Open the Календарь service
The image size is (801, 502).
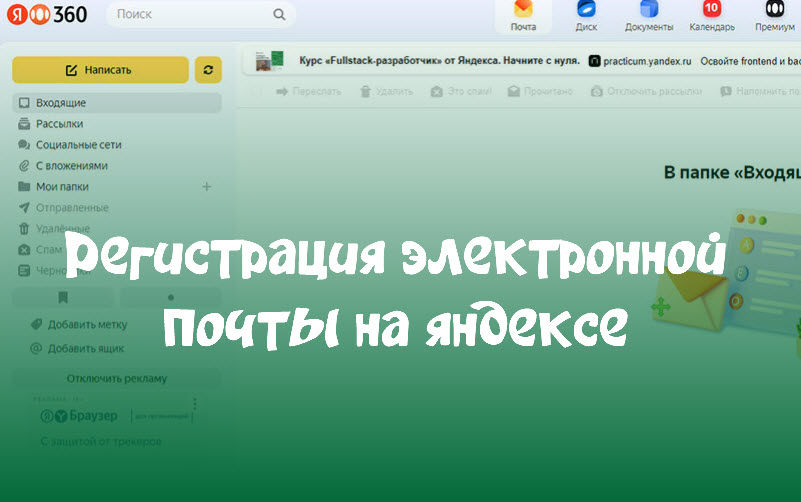tap(712, 16)
